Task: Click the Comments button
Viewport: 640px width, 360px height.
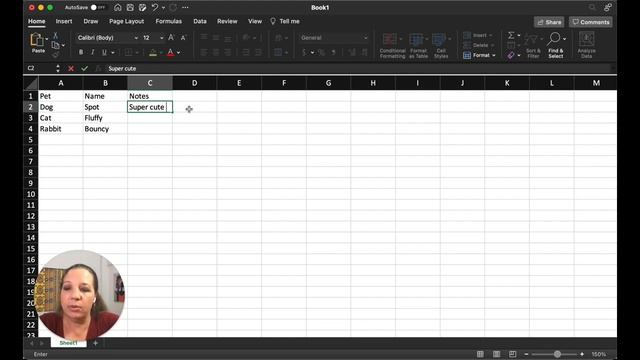Action: click(x=591, y=22)
